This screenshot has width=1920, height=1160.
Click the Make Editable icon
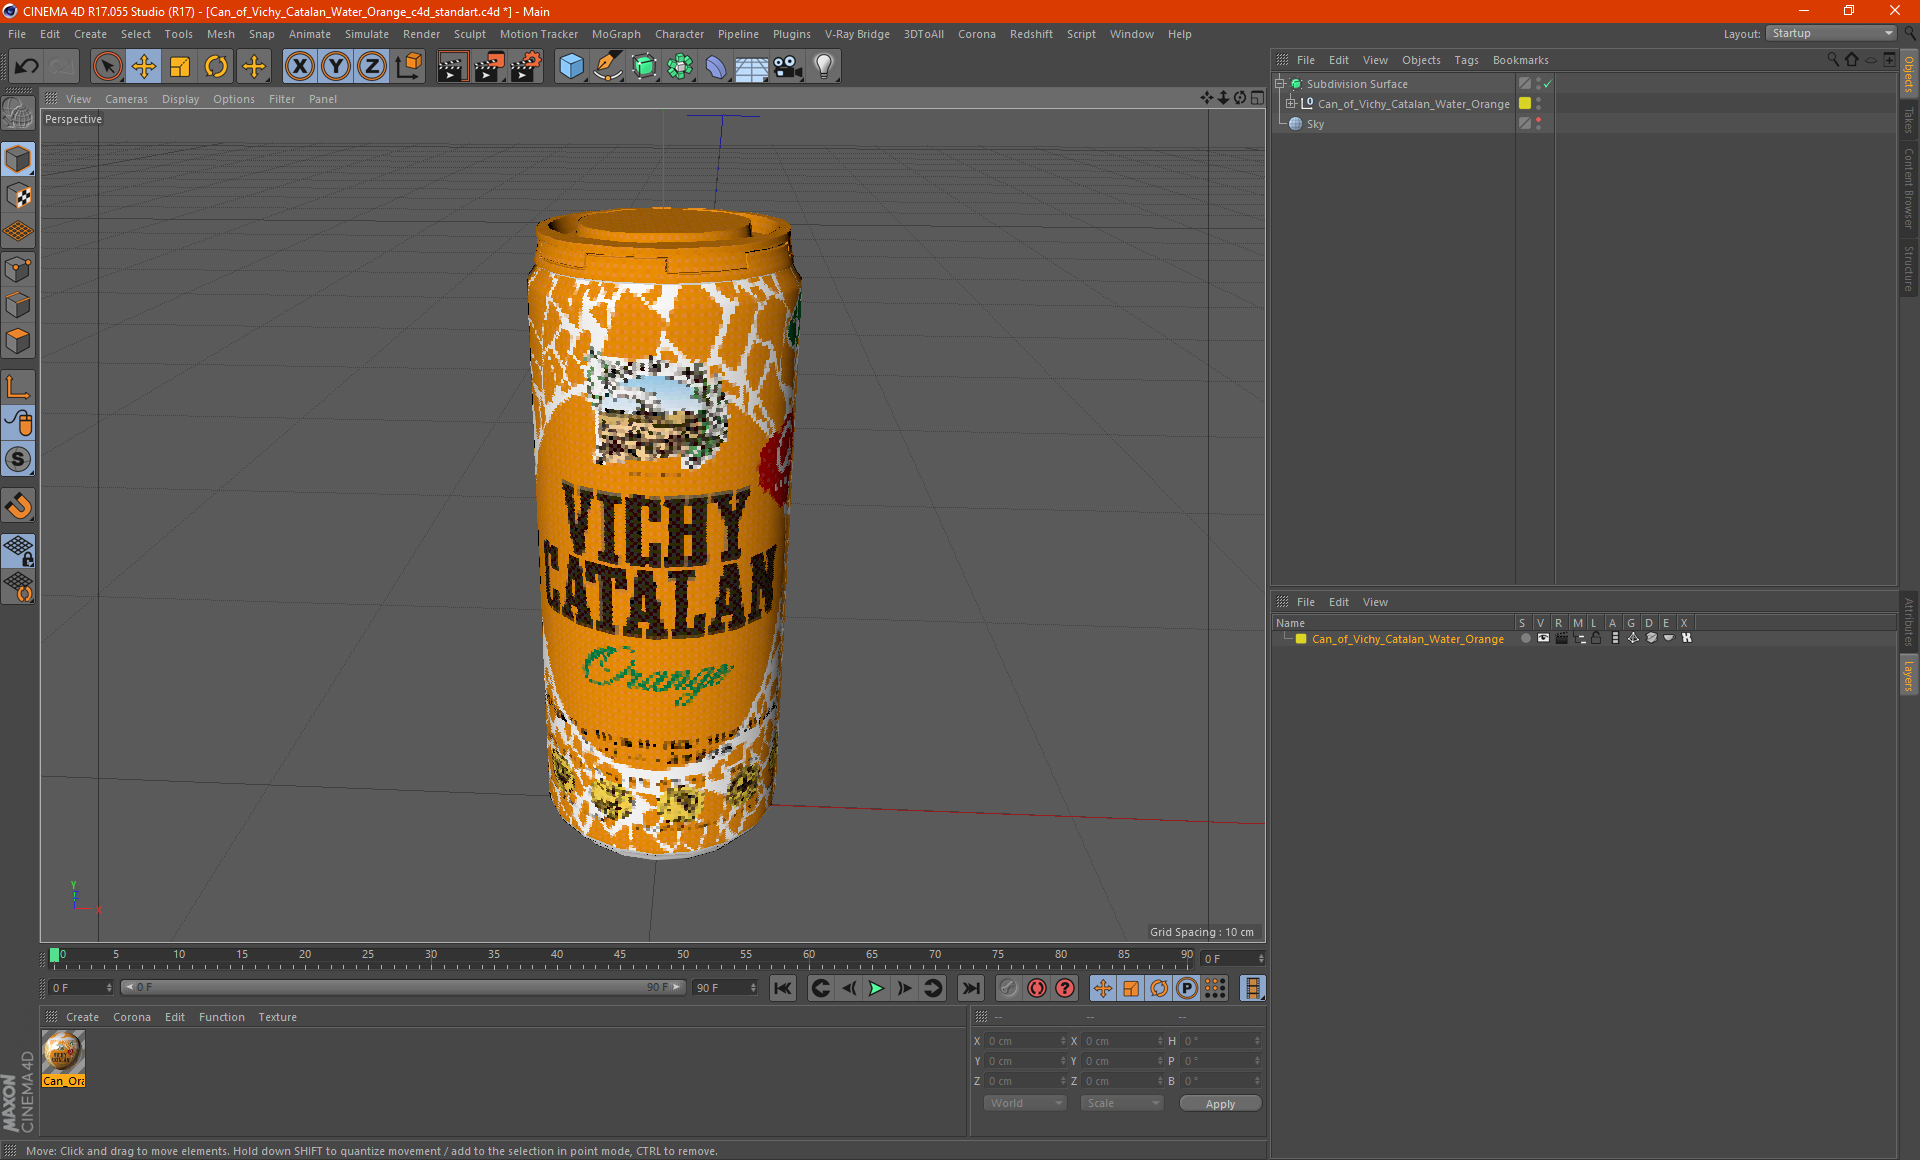[x=18, y=114]
